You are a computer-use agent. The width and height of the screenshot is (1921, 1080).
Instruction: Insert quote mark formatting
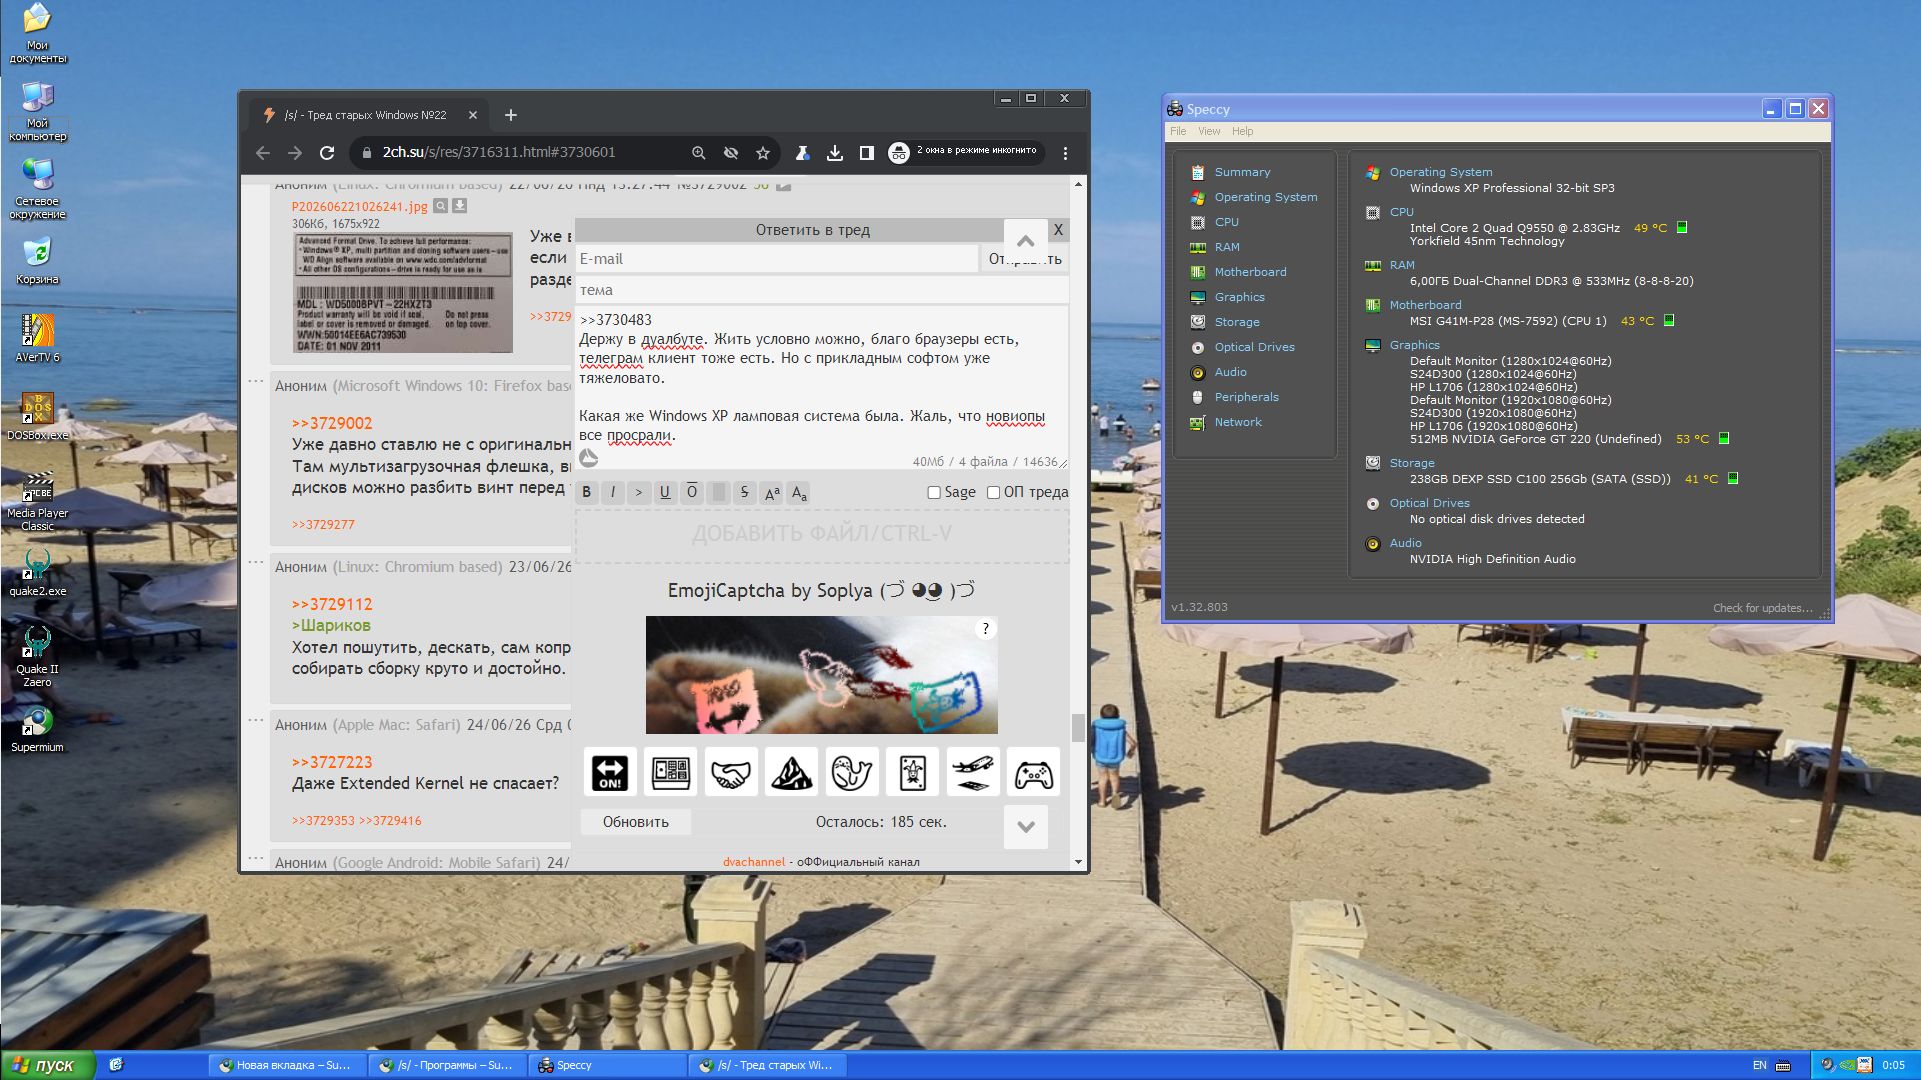pyautogui.click(x=639, y=492)
